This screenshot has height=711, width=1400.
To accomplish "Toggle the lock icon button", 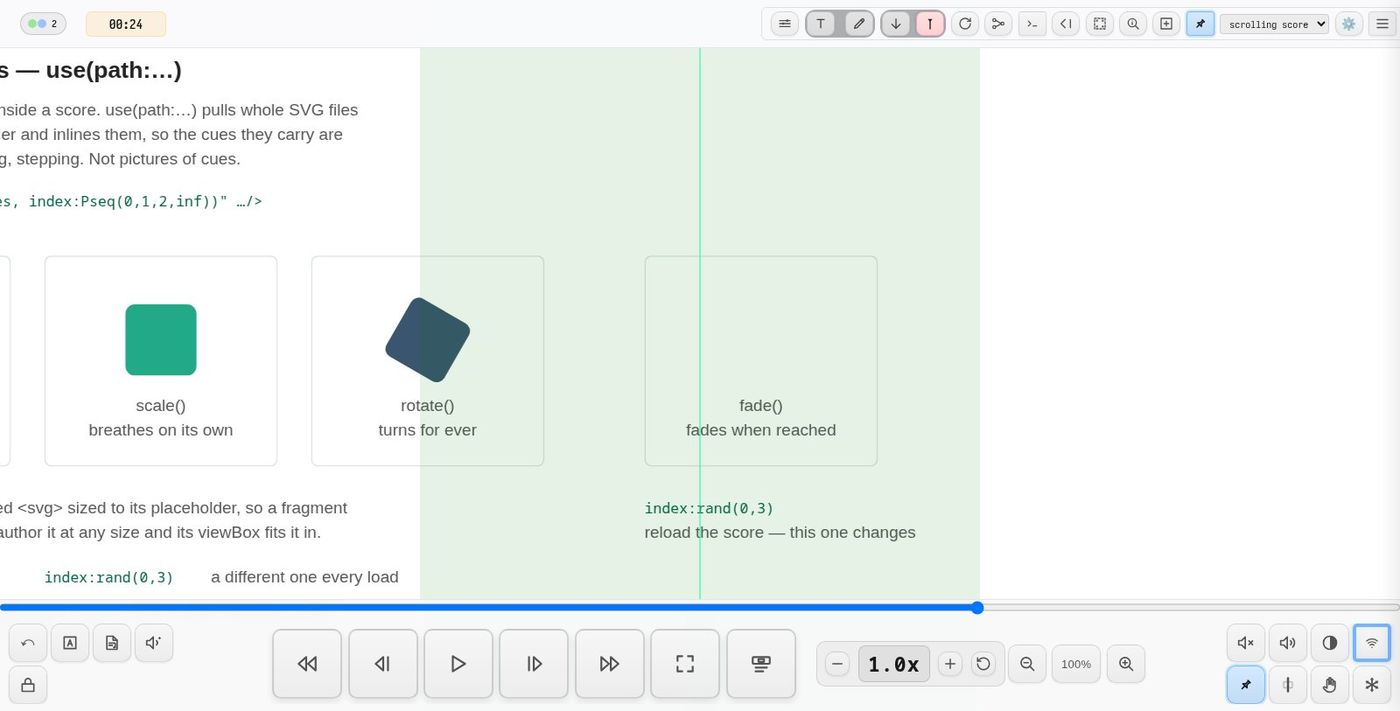I will tap(28, 685).
